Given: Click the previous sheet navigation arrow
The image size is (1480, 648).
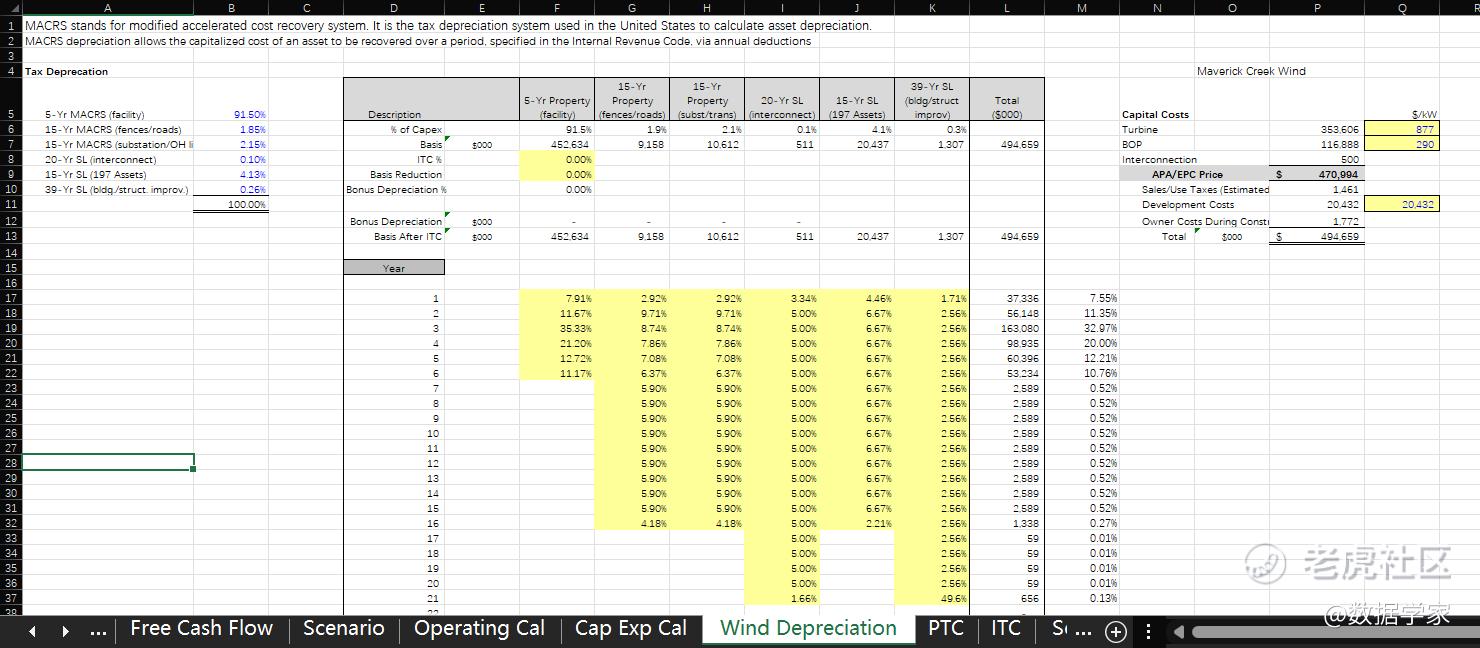Looking at the screenshot, I should click(x=32, y=631).
